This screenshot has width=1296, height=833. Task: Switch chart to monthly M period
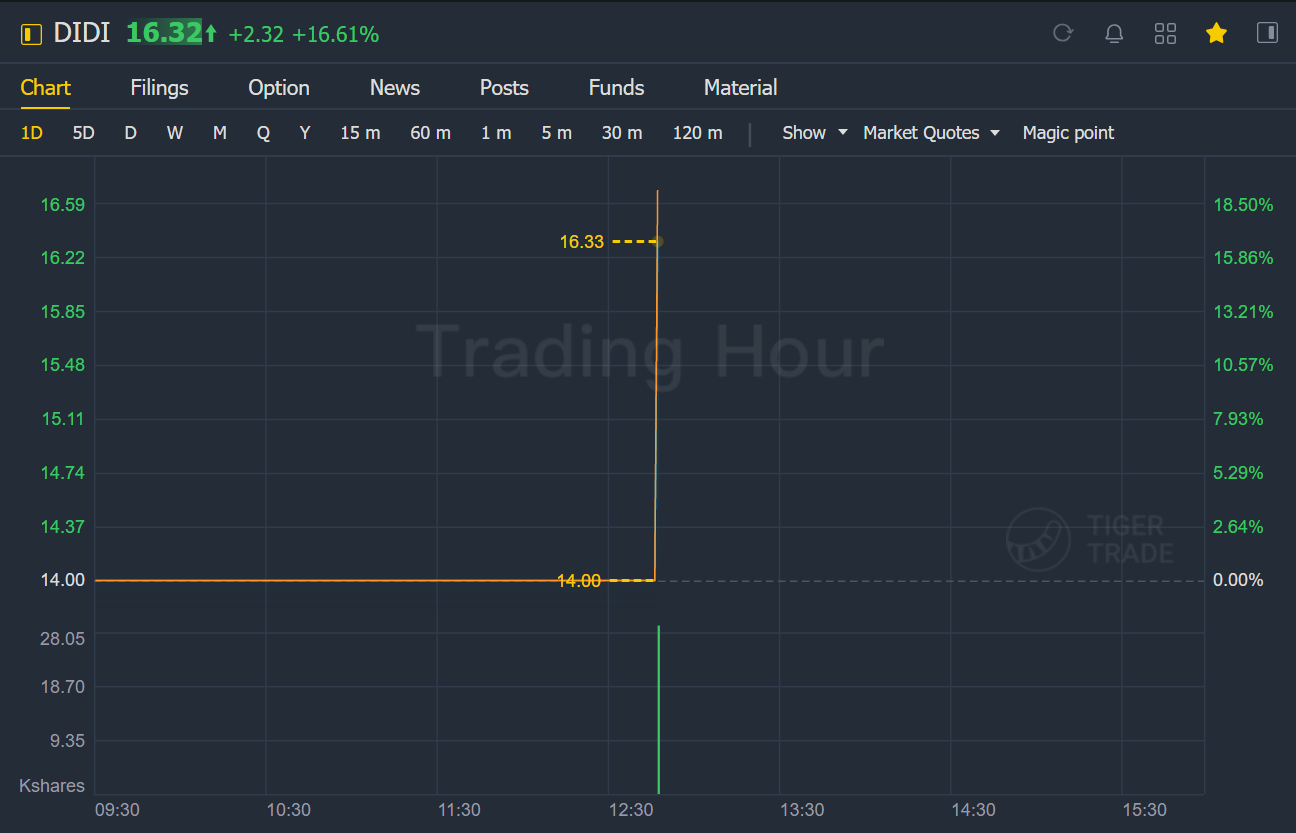pos(220,133)
